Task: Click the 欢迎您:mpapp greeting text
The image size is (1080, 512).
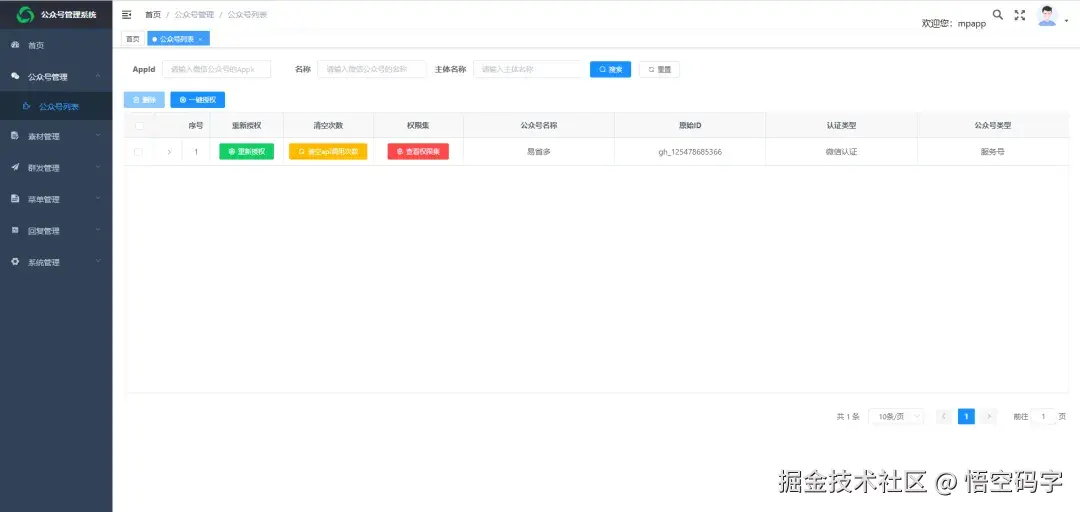Action: click(954, 23)
